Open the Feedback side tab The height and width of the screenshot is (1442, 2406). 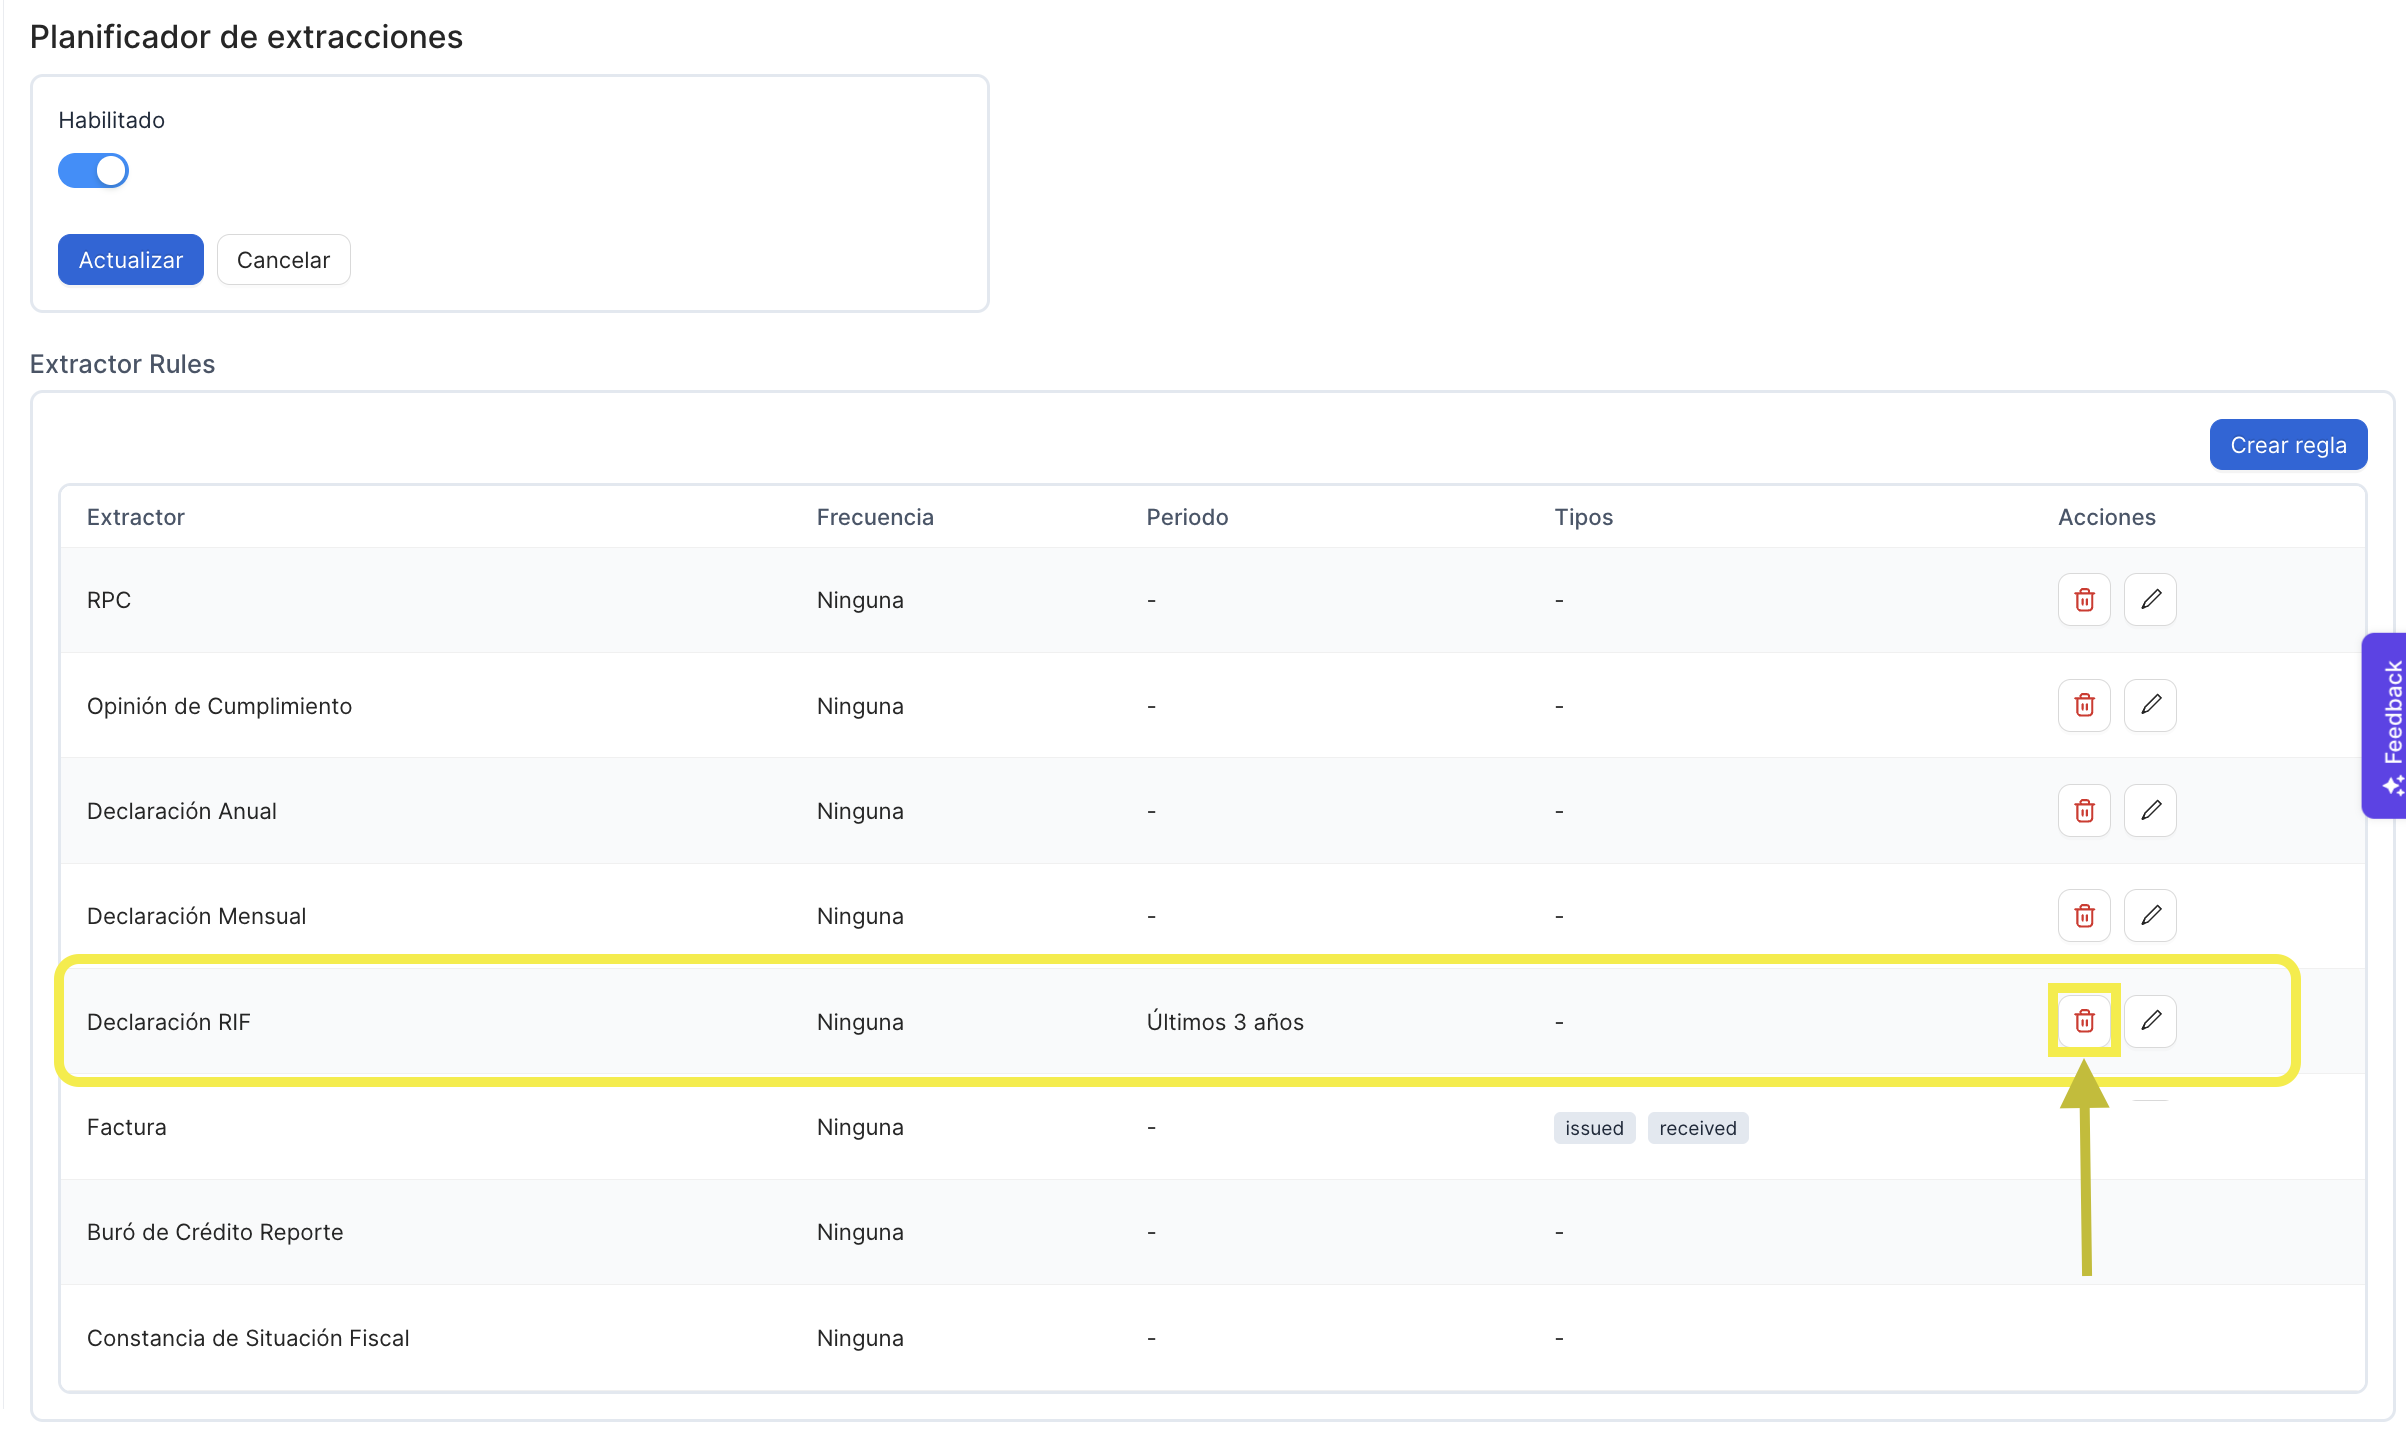pyautogui.click(x=2385, y=726)
